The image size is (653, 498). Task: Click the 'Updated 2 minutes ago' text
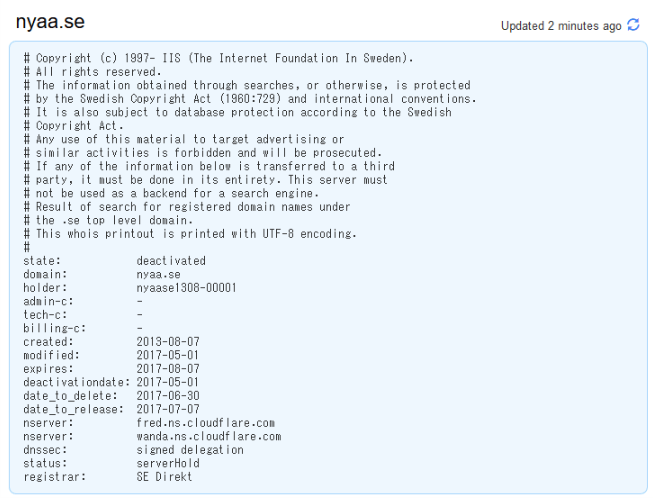(x=561, y=25)
